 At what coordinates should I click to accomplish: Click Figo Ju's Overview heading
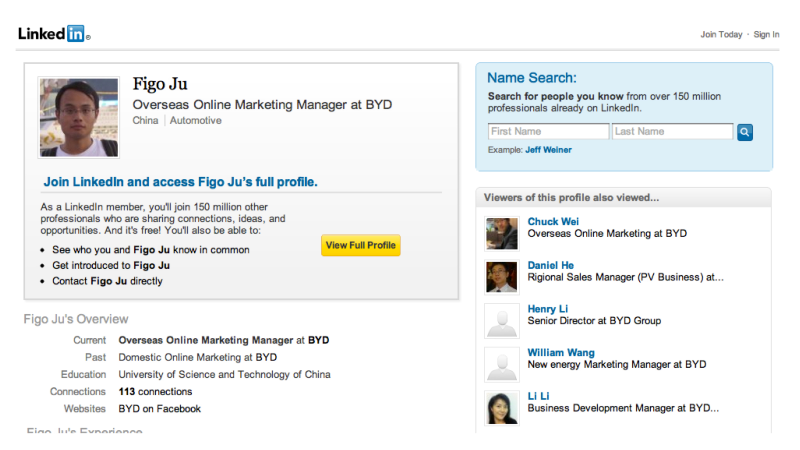tap(76, 319)
